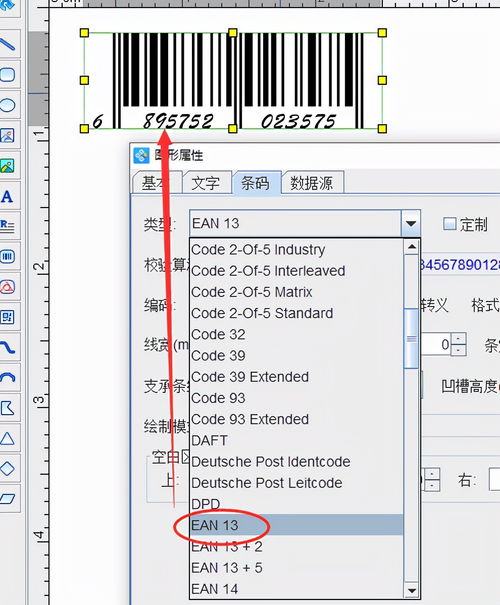
Task: Click dropdown list scroll down arrow
Action: coord(412,590)
